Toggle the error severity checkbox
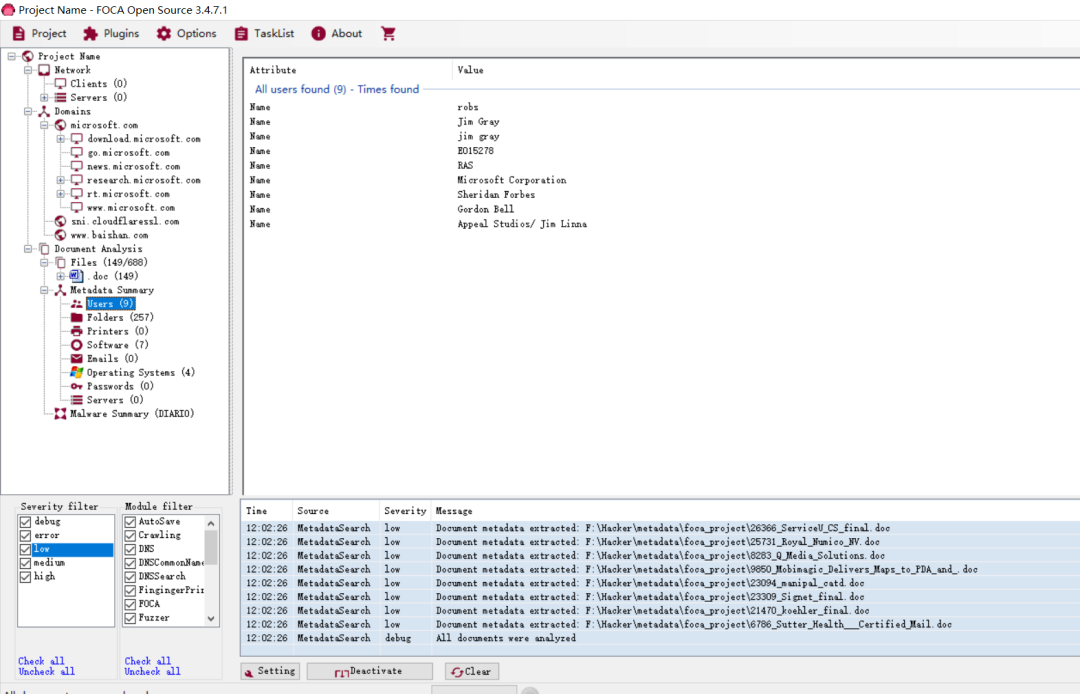Viewport: 1080px width, 694px height. [x=25, y=536]
